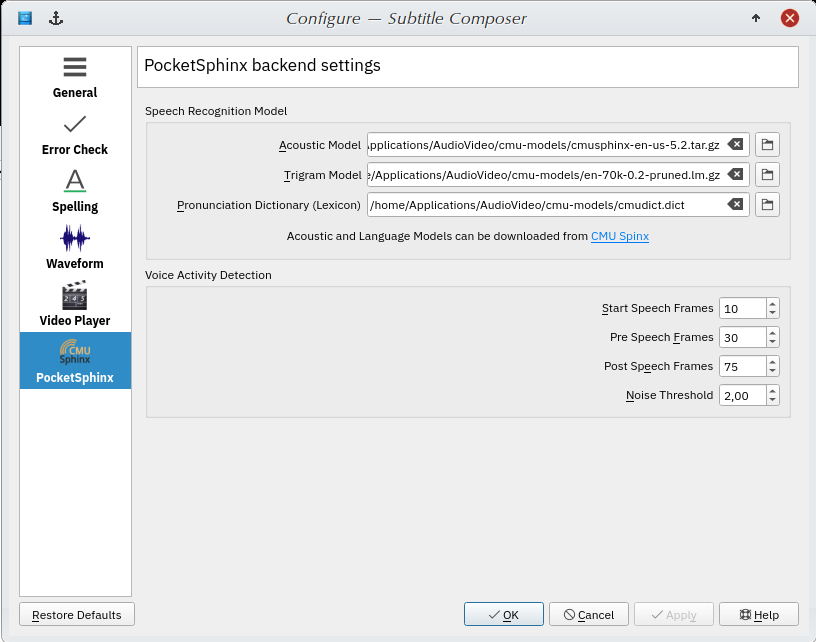The image size is (816, 642).
Task: Click the PocketSphinx backend settings heading
Action: [x=262, y=66]
